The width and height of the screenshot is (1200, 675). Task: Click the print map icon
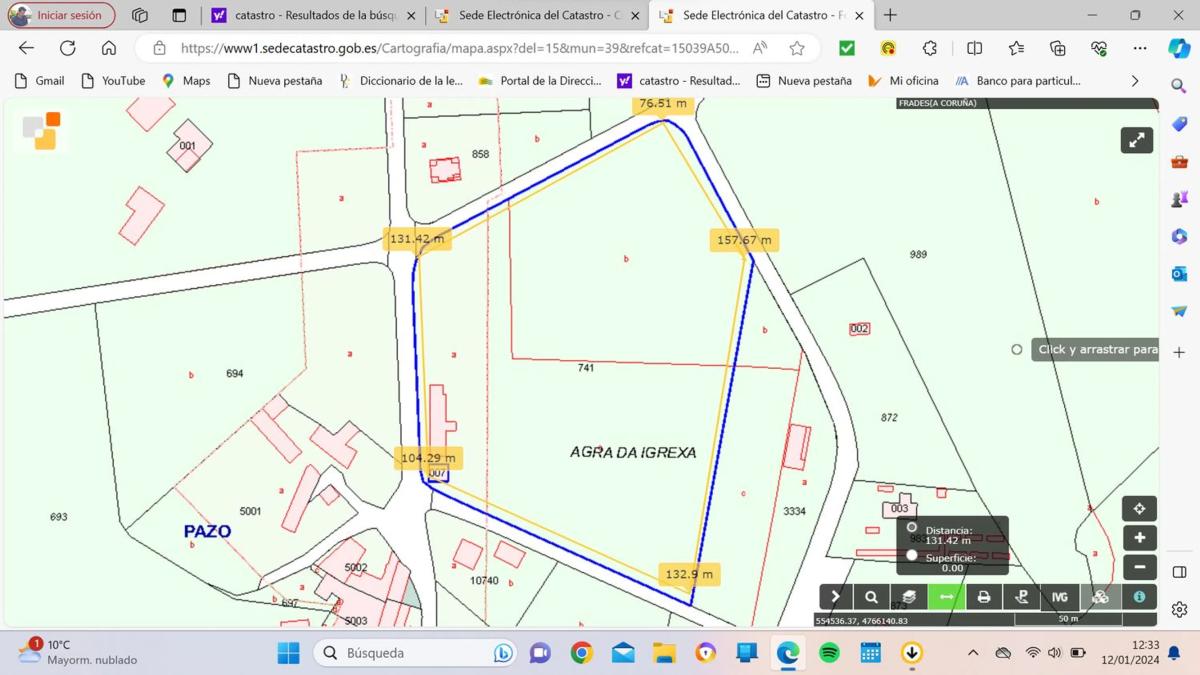[984, 597]
